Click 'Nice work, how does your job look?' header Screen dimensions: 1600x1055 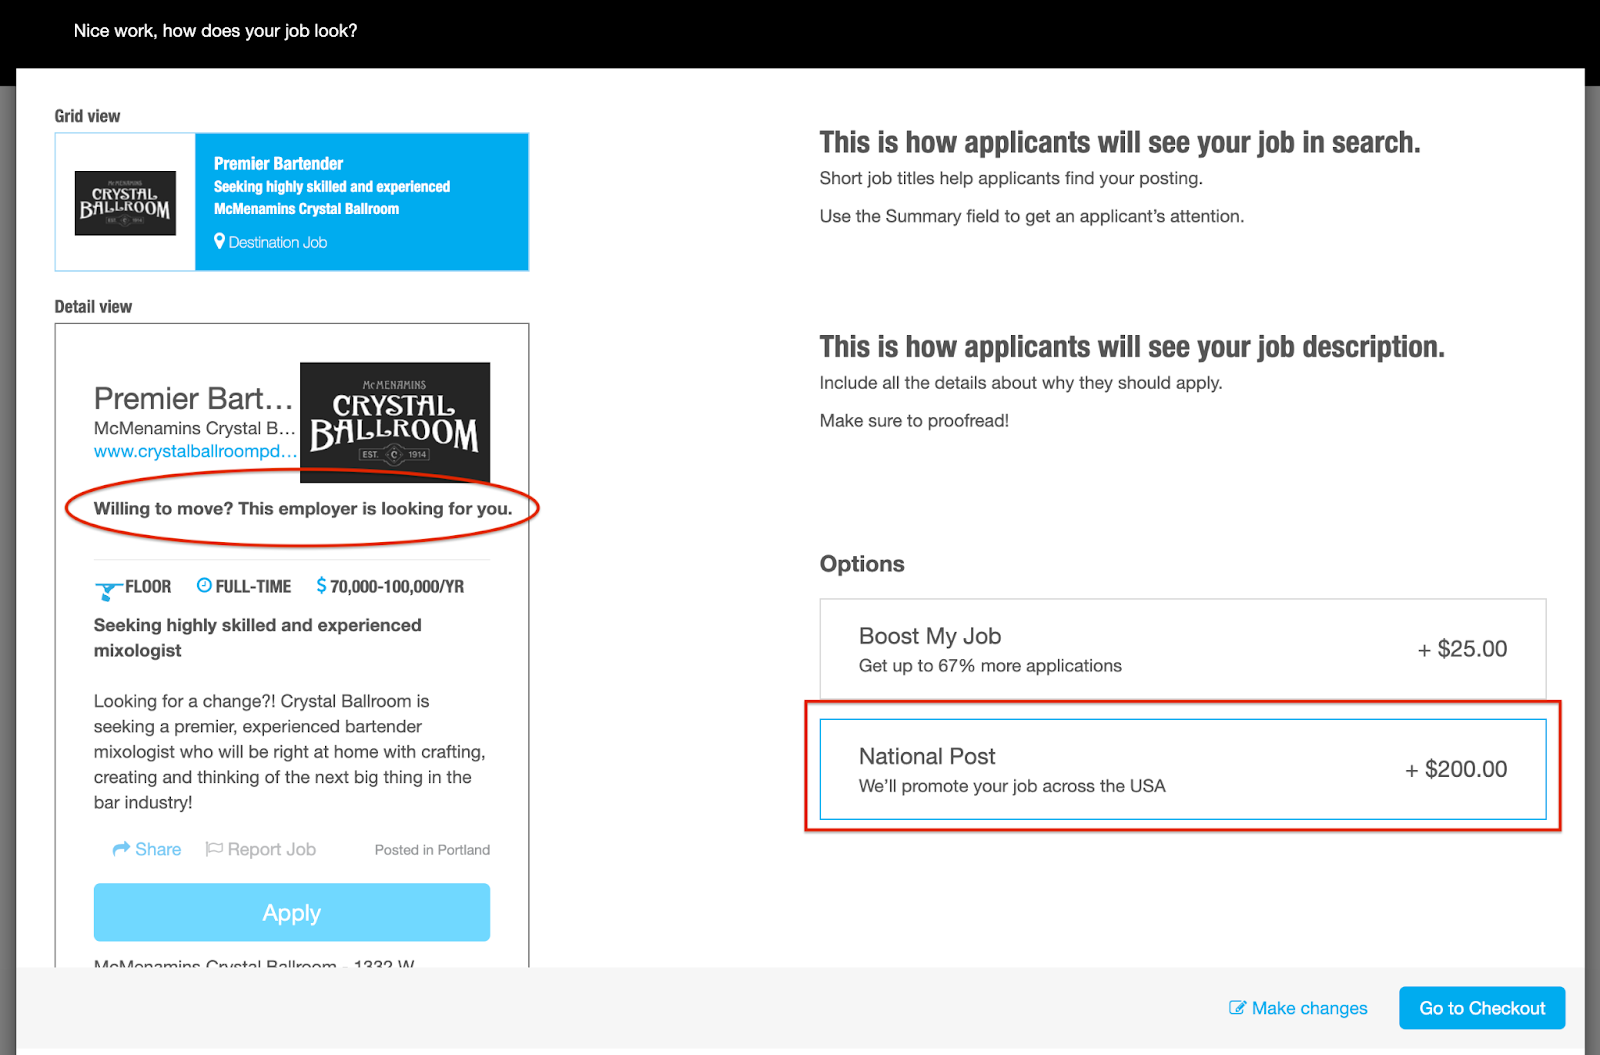tap(215, 31)
